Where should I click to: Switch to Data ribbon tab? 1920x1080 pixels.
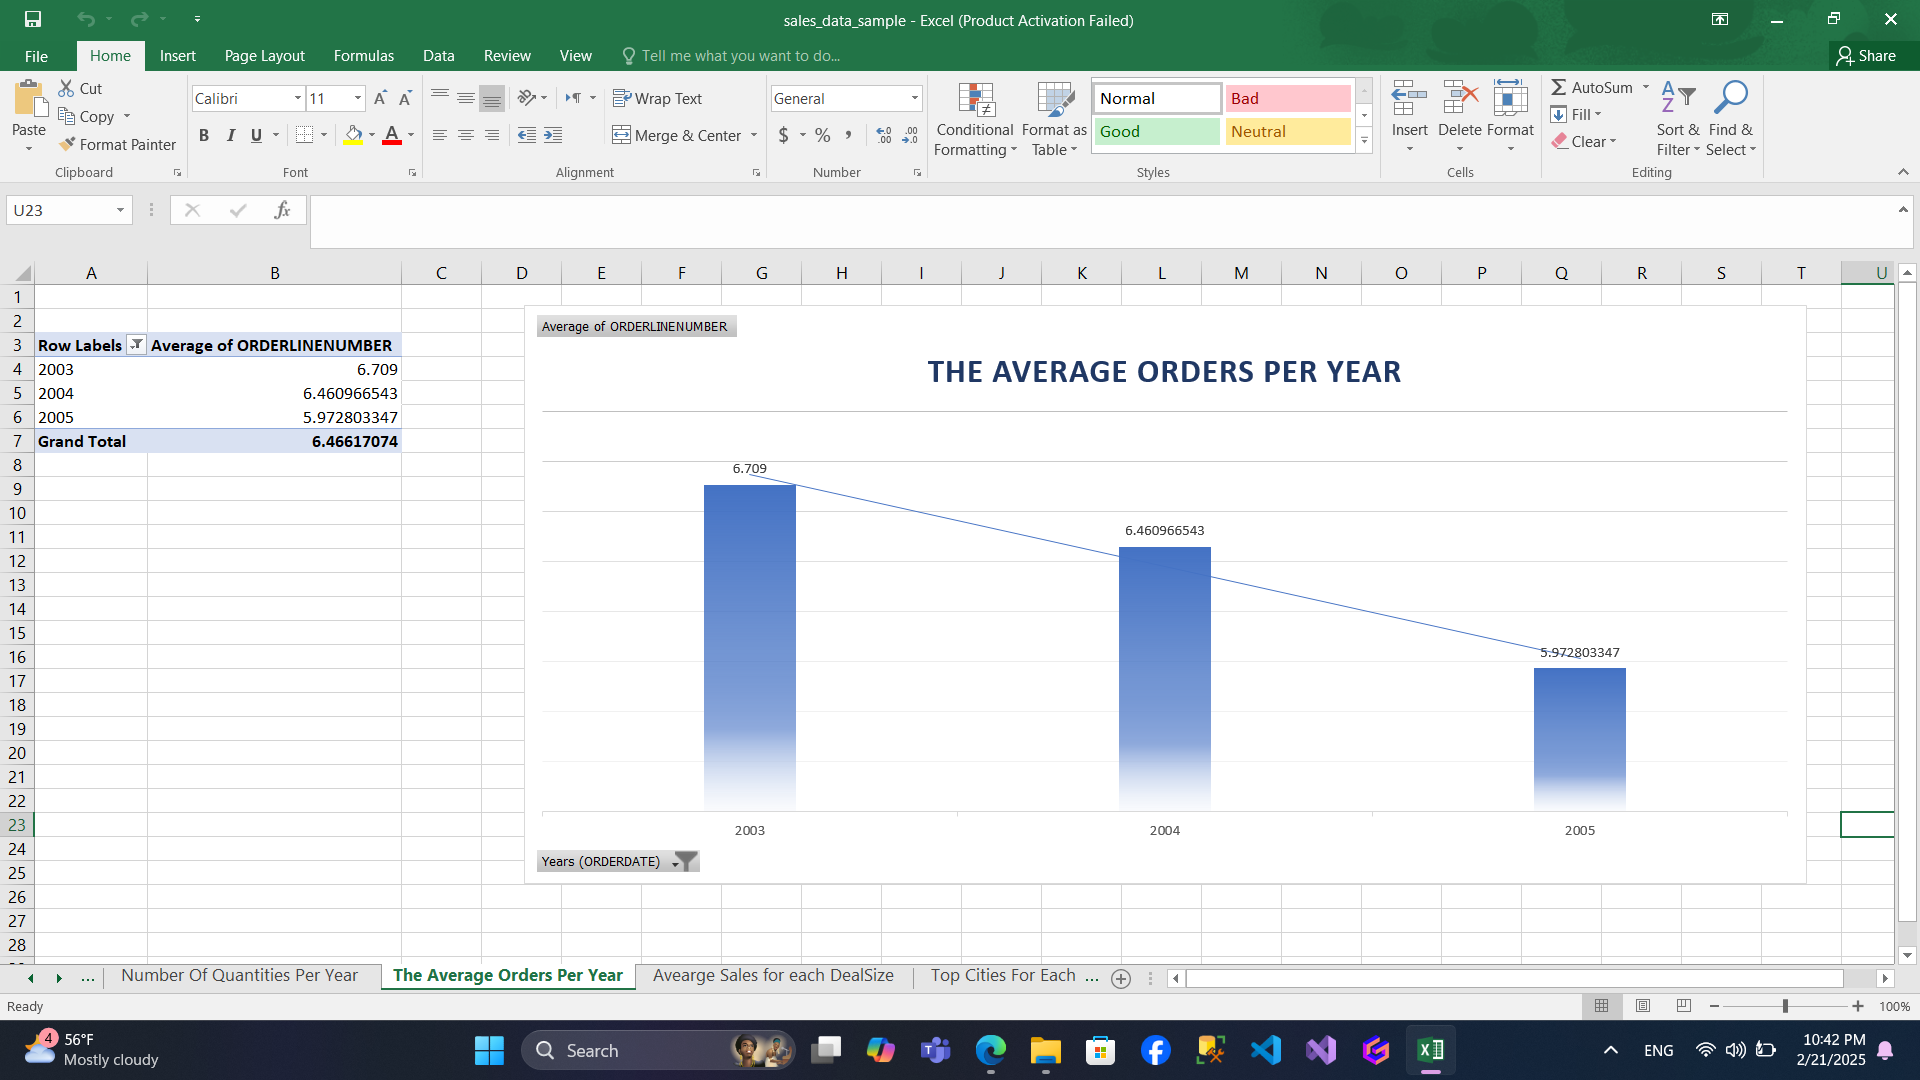pos(438,56)
